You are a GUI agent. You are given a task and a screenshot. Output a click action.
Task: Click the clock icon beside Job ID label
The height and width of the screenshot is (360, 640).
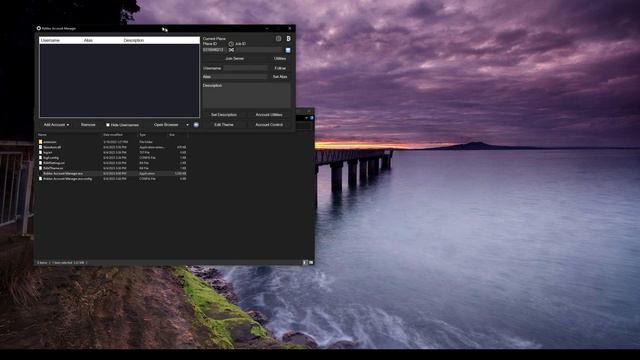point(231,44)
